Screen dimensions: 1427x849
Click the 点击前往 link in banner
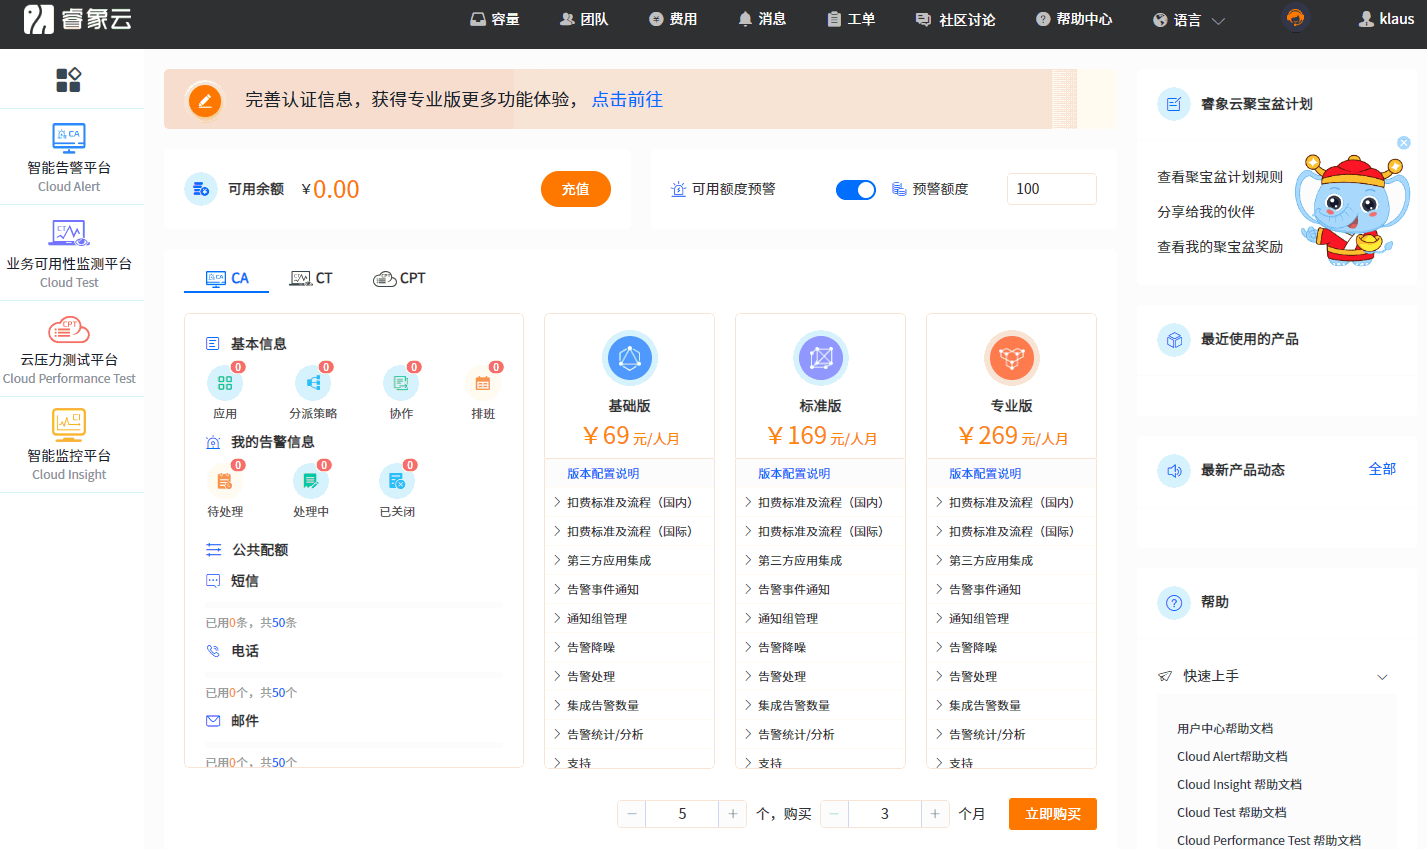(627, 100)
